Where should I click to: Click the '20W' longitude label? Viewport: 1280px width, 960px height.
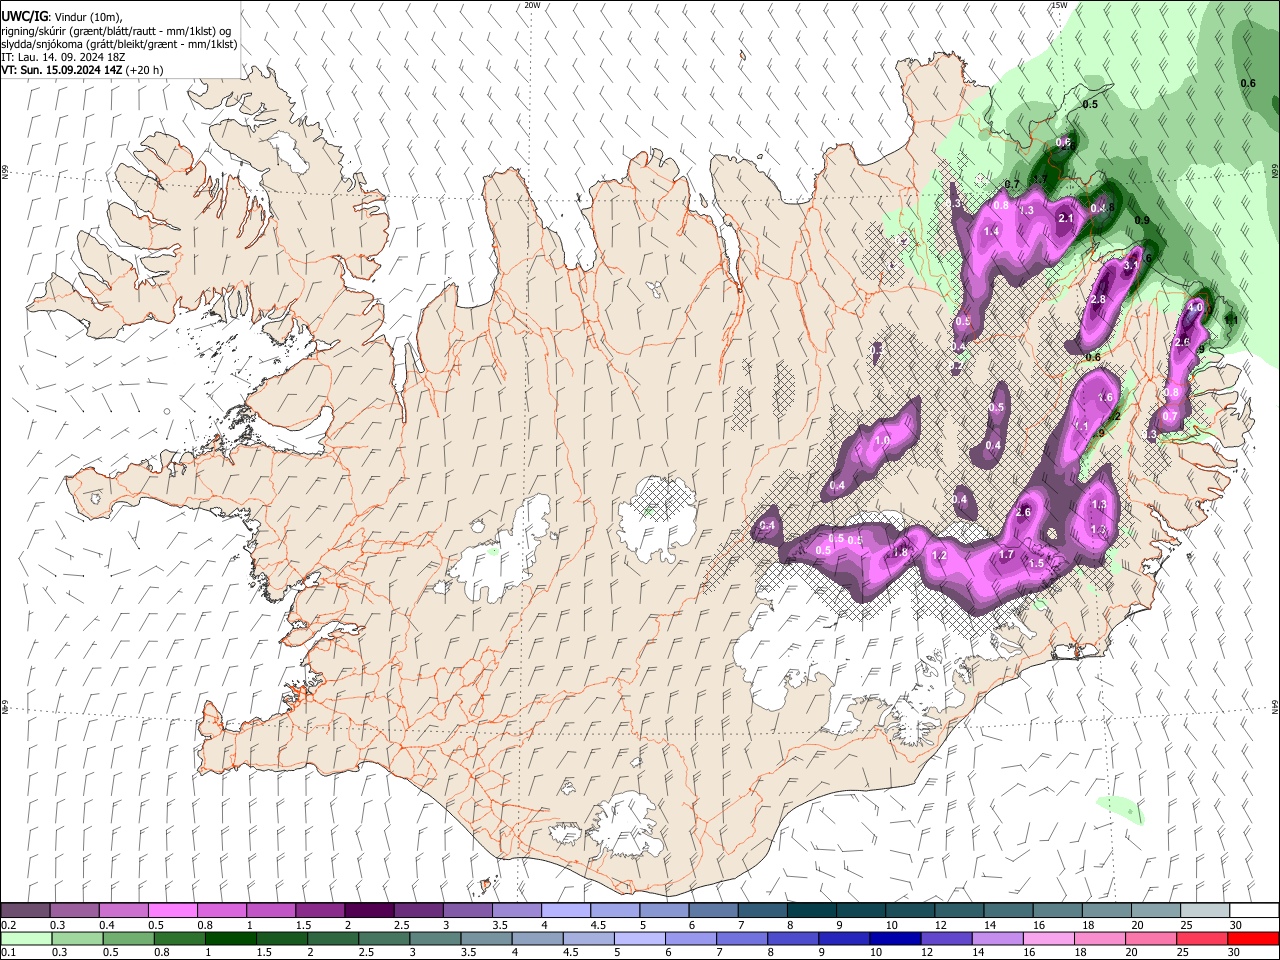click(x=532, y=5)
